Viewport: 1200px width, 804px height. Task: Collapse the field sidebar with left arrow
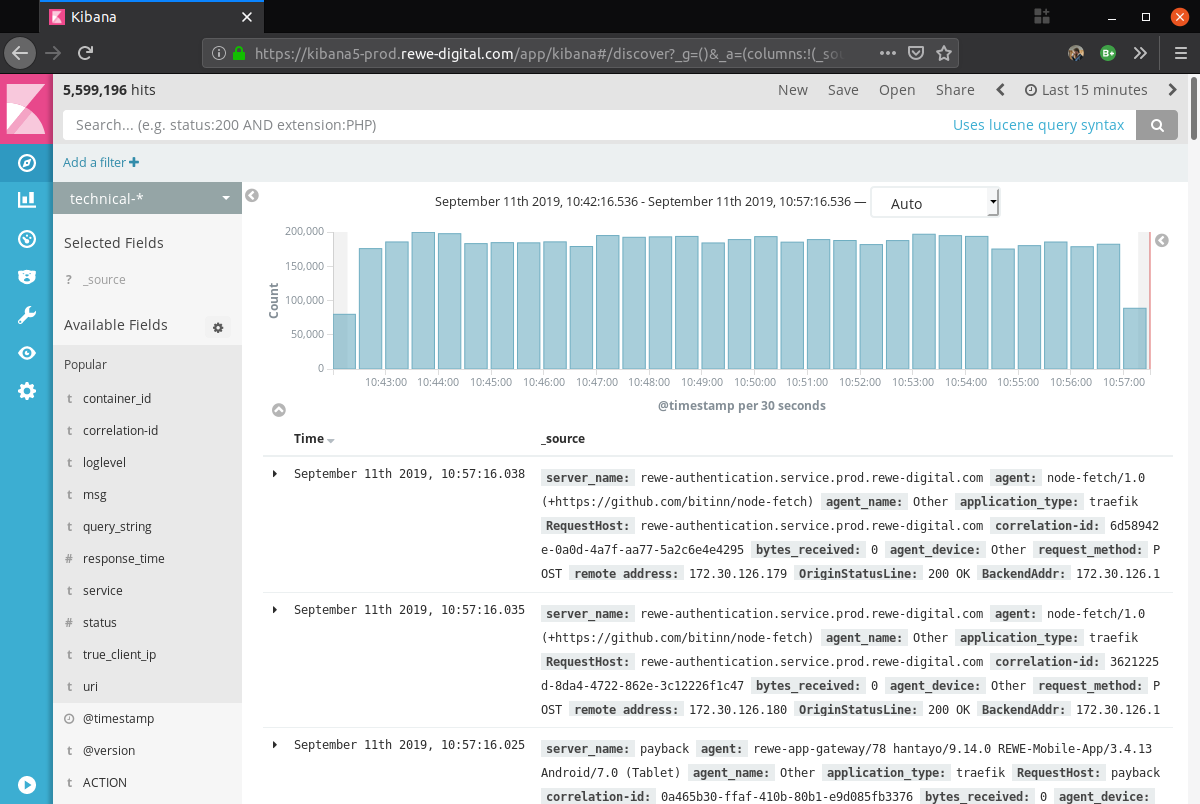click(x=252, y=196)
